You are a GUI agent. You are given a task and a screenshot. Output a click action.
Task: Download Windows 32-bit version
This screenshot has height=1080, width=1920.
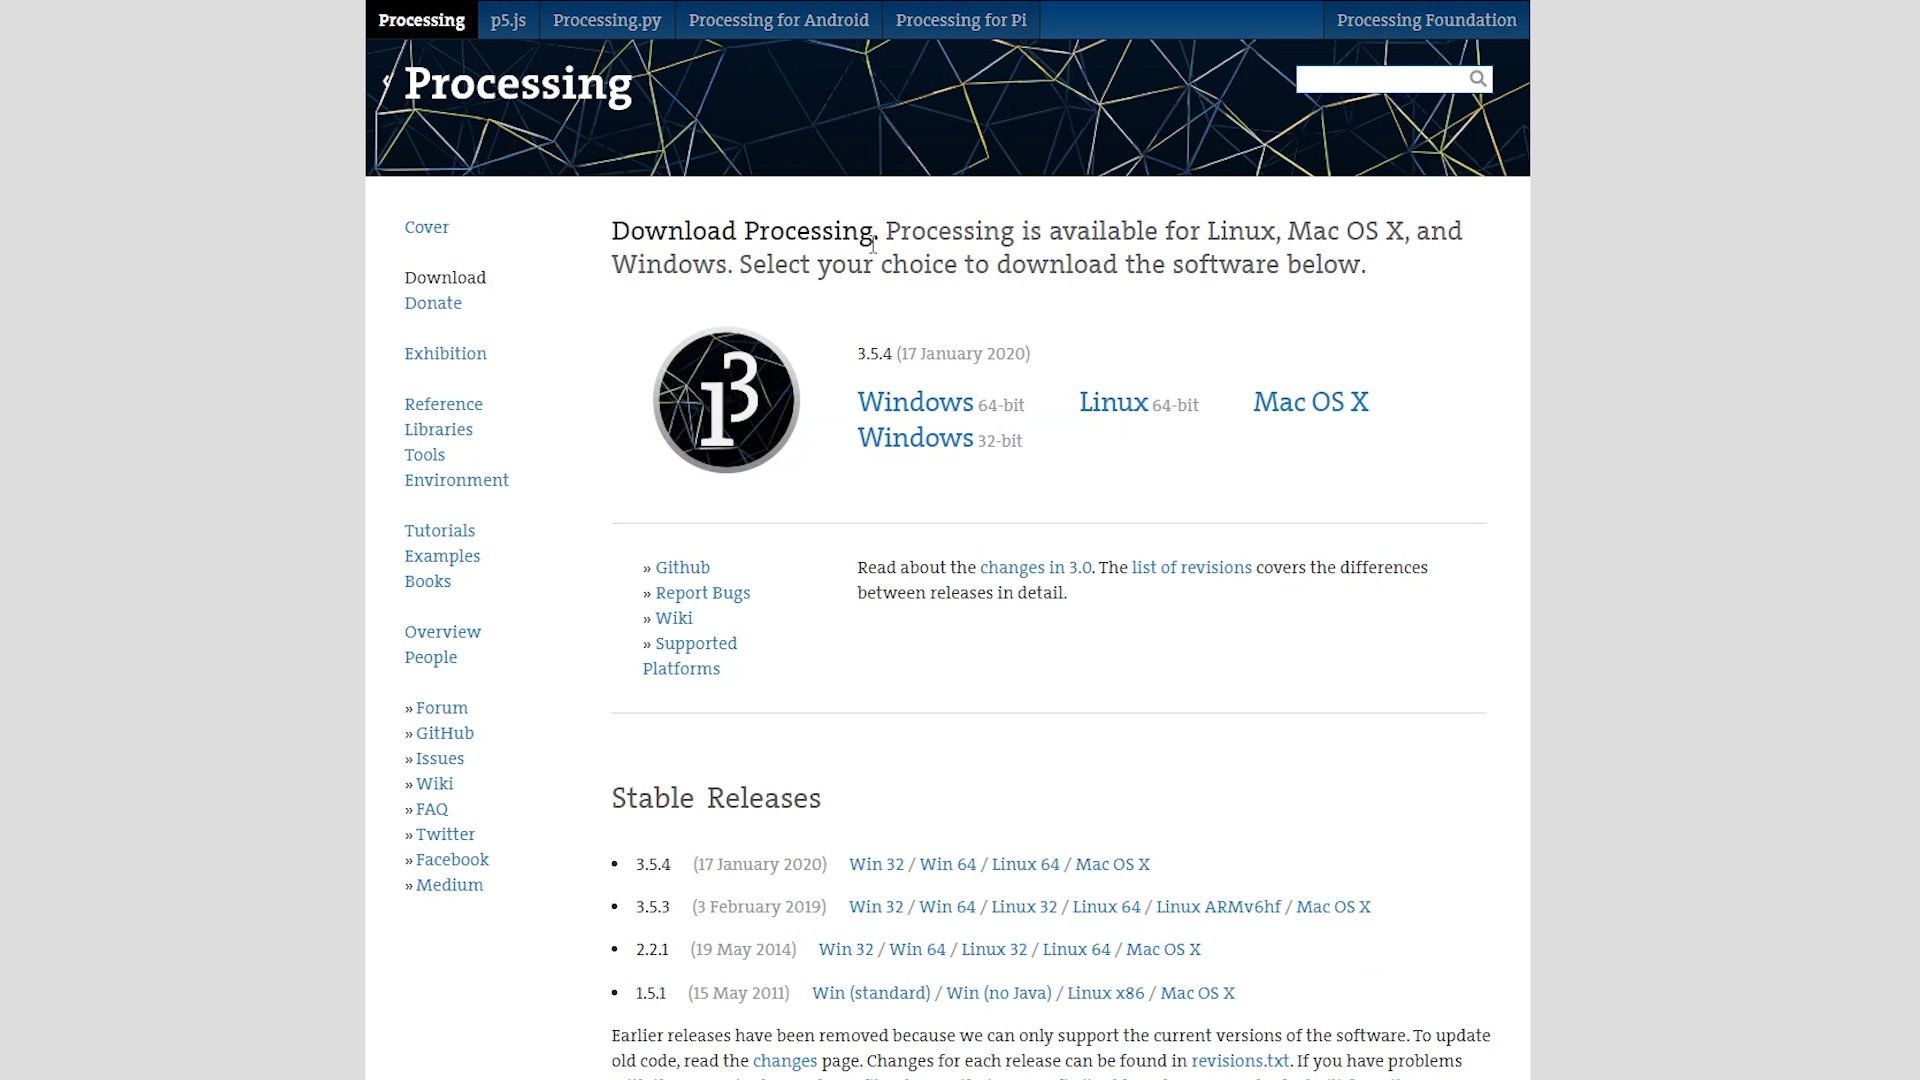tap(915, 438)
